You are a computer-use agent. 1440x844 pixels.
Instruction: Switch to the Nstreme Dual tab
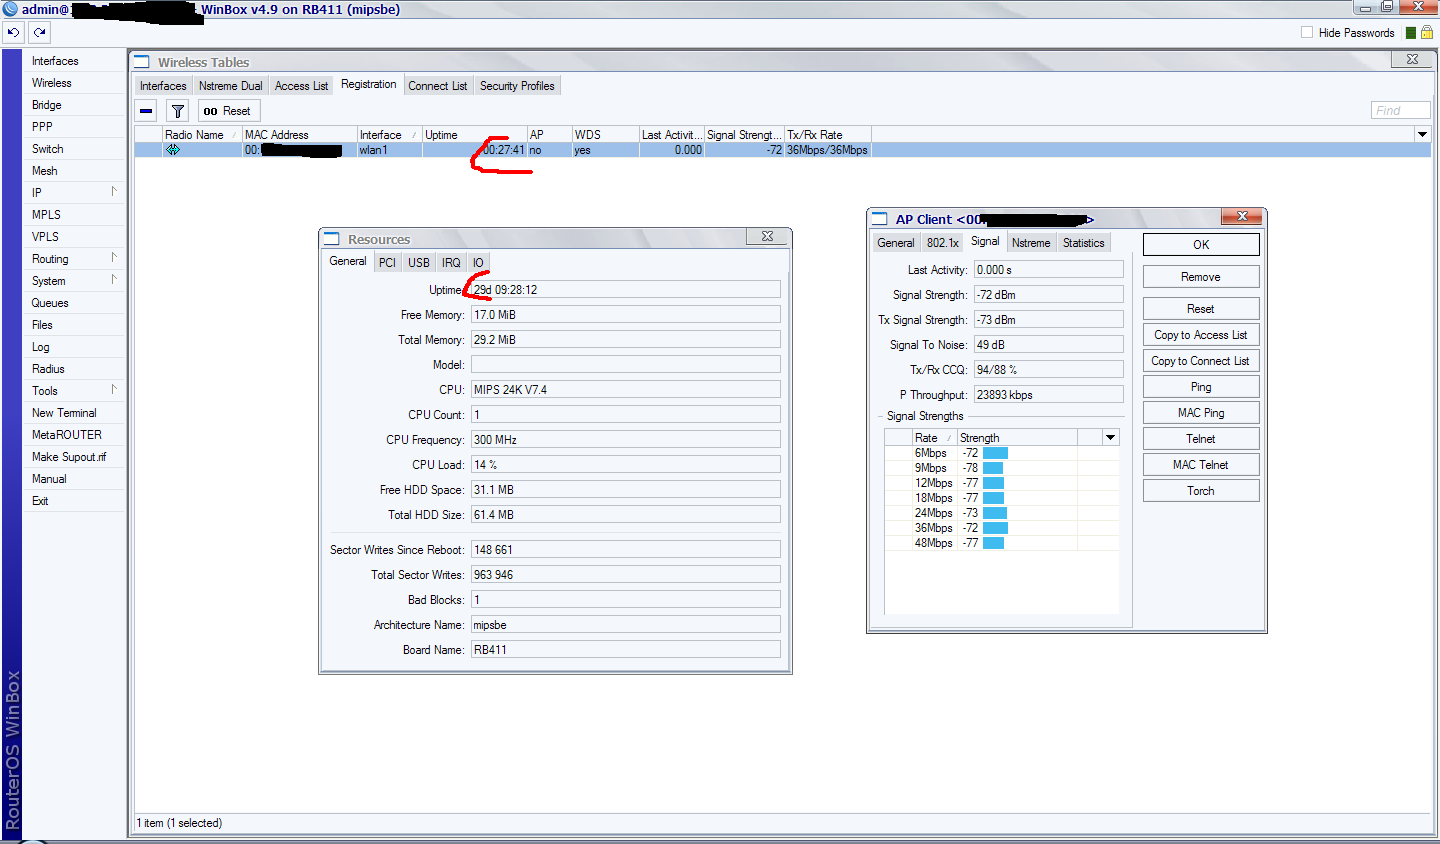231,86
